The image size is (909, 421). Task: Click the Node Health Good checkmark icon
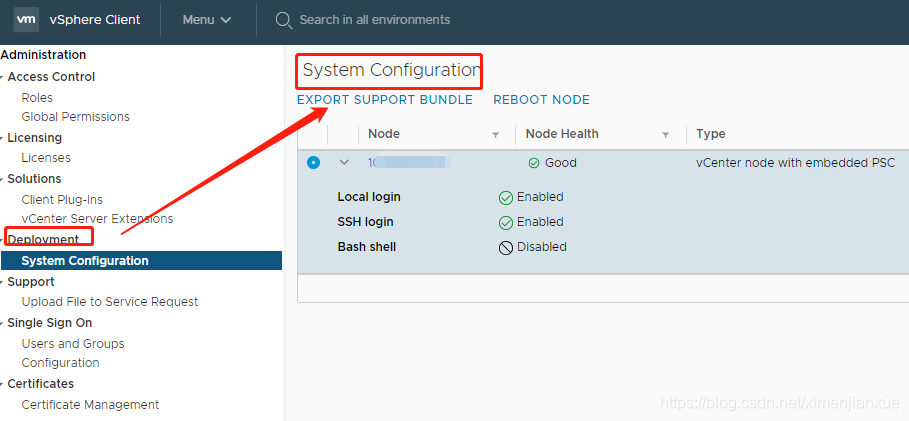point(534,164)
